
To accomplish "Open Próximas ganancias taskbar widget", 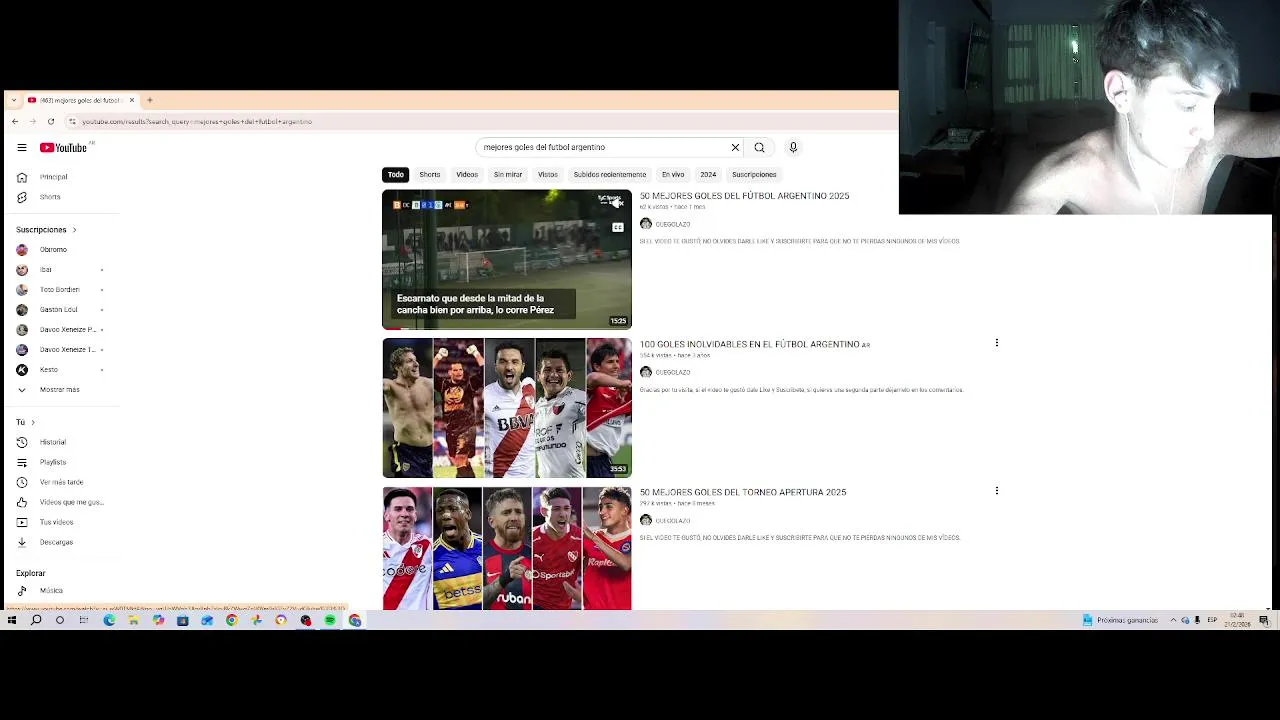I will (x=1120, y=620).
